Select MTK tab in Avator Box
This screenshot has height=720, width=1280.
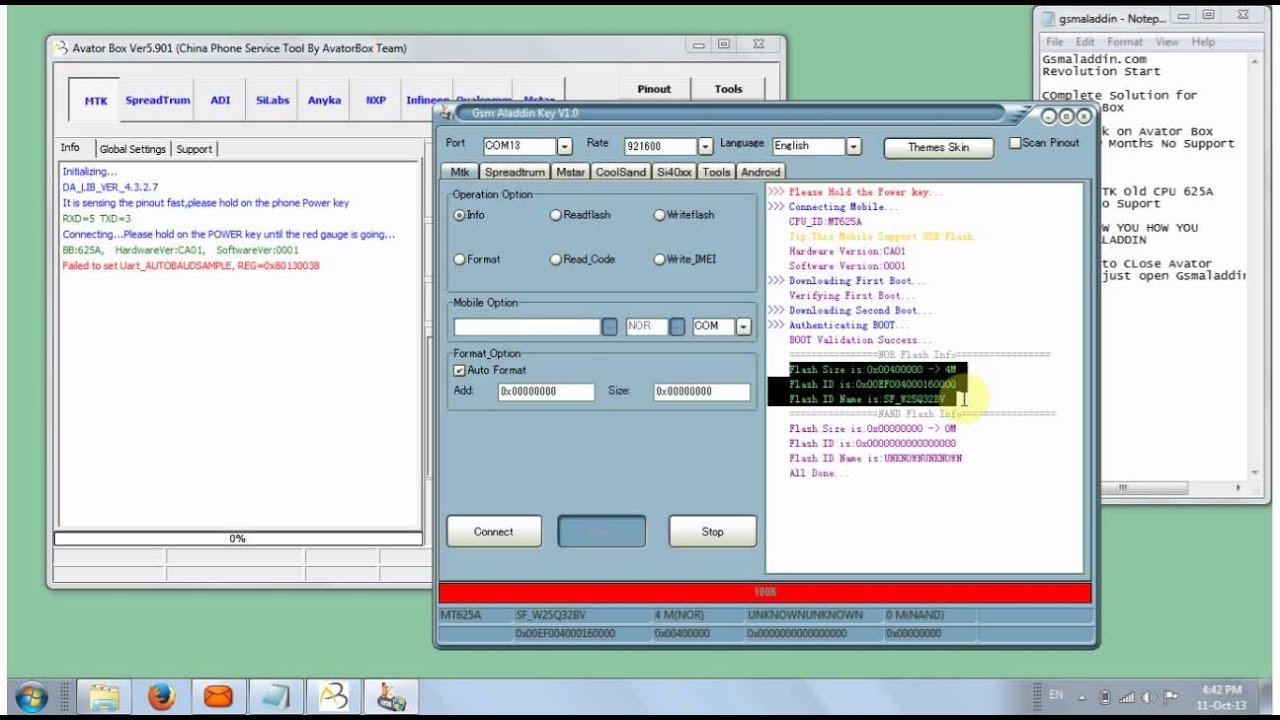(96, 101)
